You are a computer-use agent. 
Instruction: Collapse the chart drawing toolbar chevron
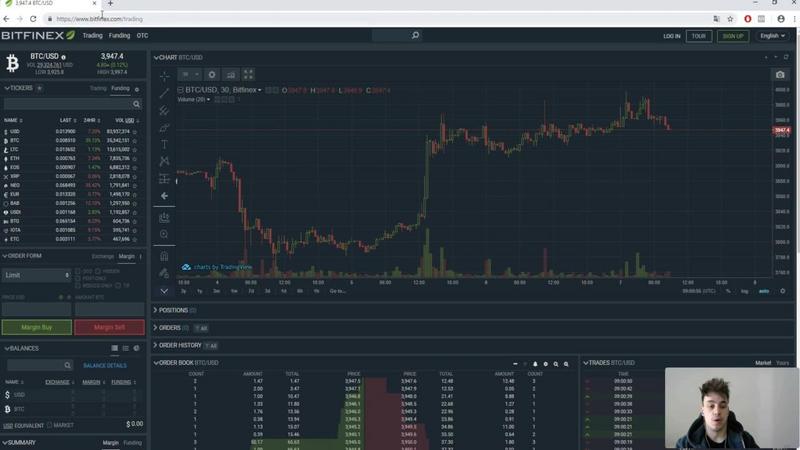[164, 291]
